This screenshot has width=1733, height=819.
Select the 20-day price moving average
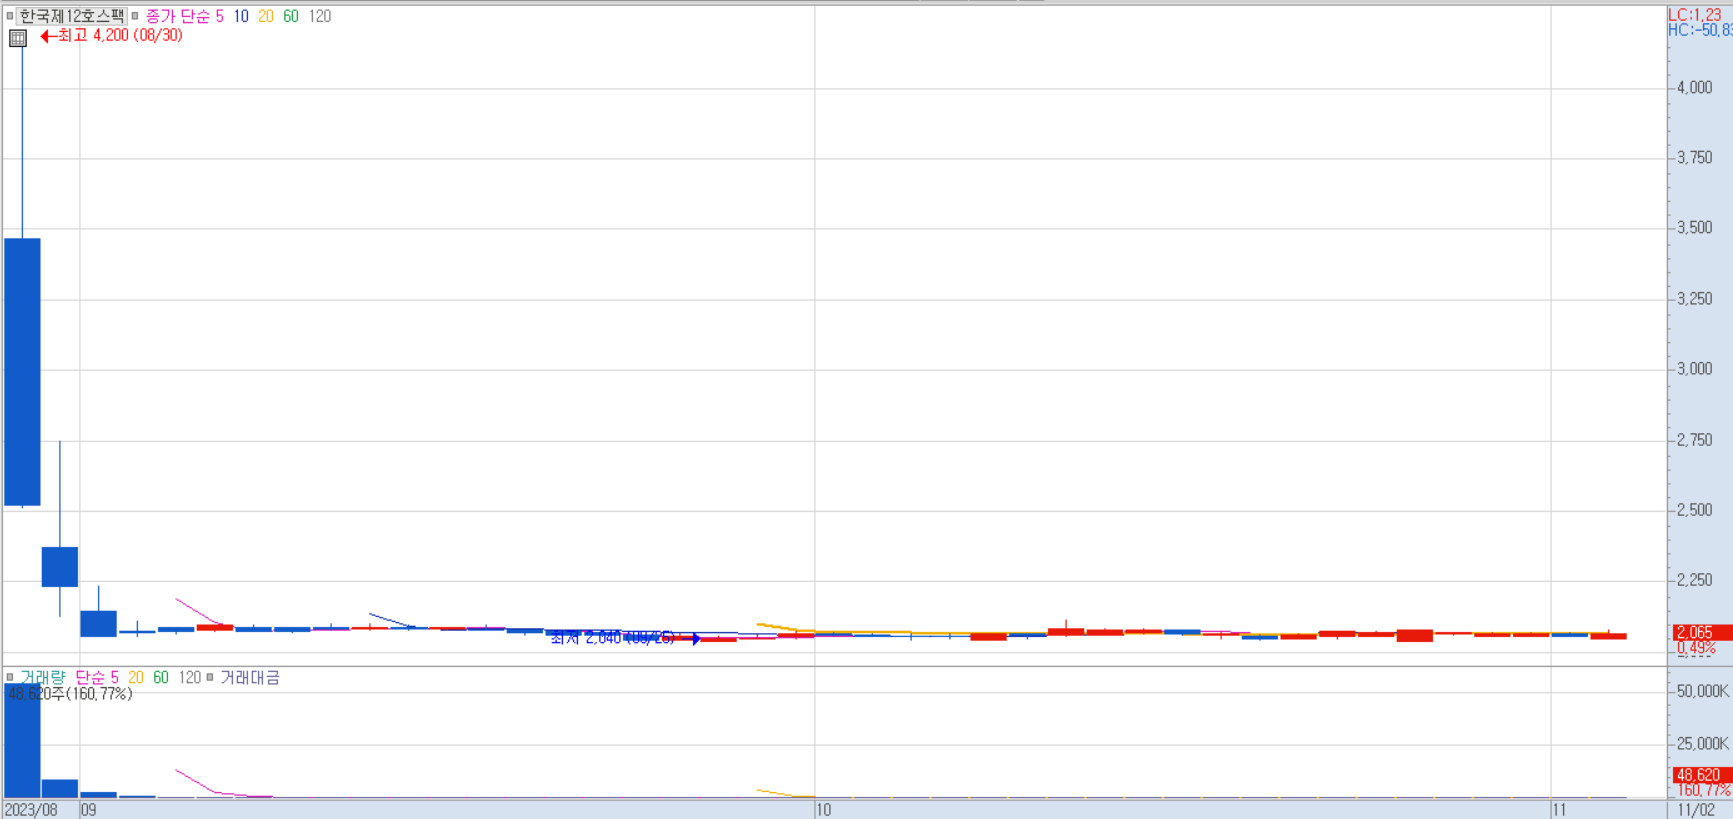[266, 16]
